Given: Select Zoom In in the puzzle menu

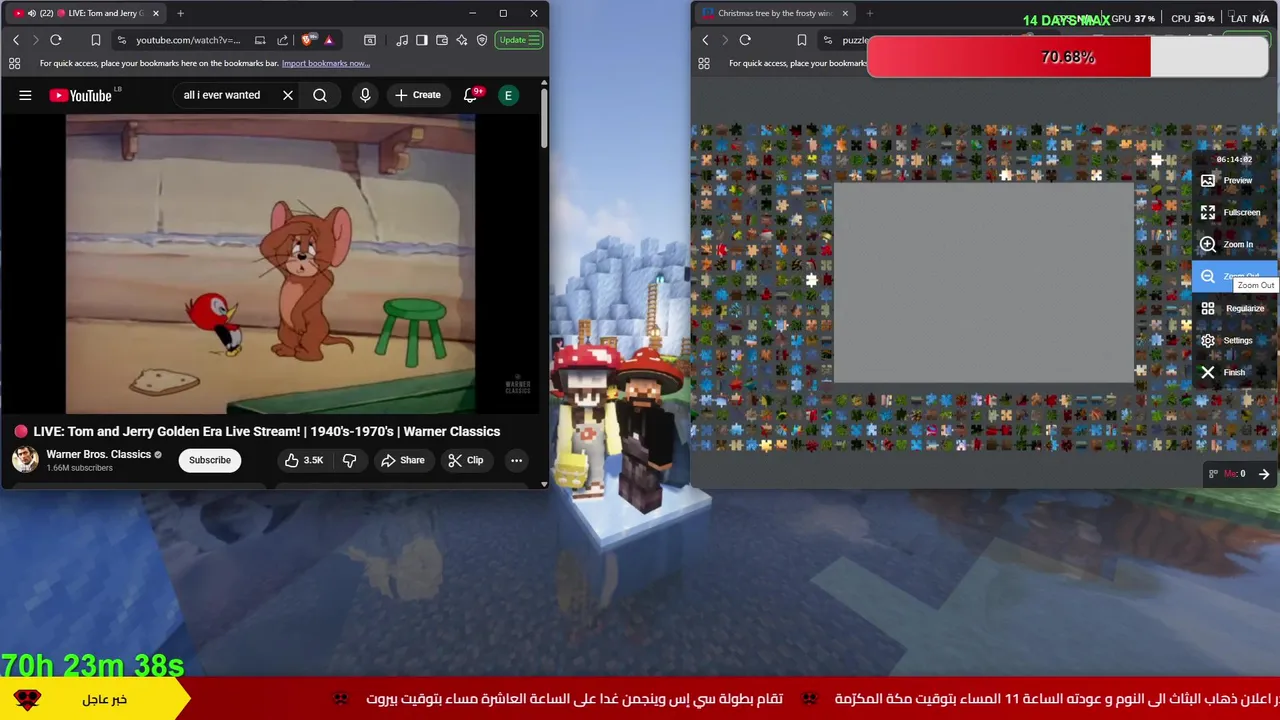Looking at the screenshot, I should pyautogui.click(x=1235, y=245).
